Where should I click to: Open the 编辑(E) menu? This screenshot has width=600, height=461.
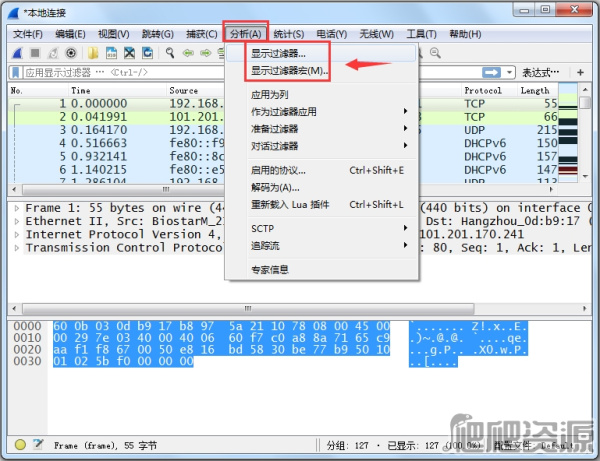(x=70, y=34)
